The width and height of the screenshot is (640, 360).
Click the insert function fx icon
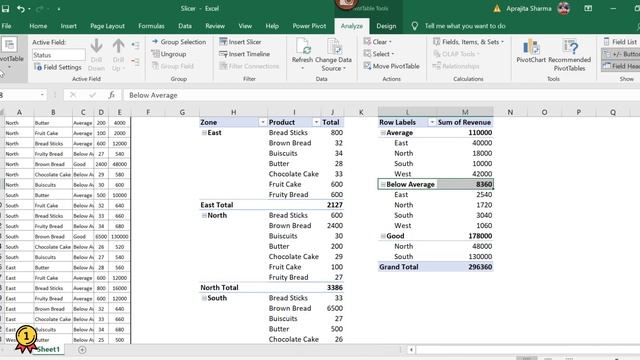click(x=111, y=95)
